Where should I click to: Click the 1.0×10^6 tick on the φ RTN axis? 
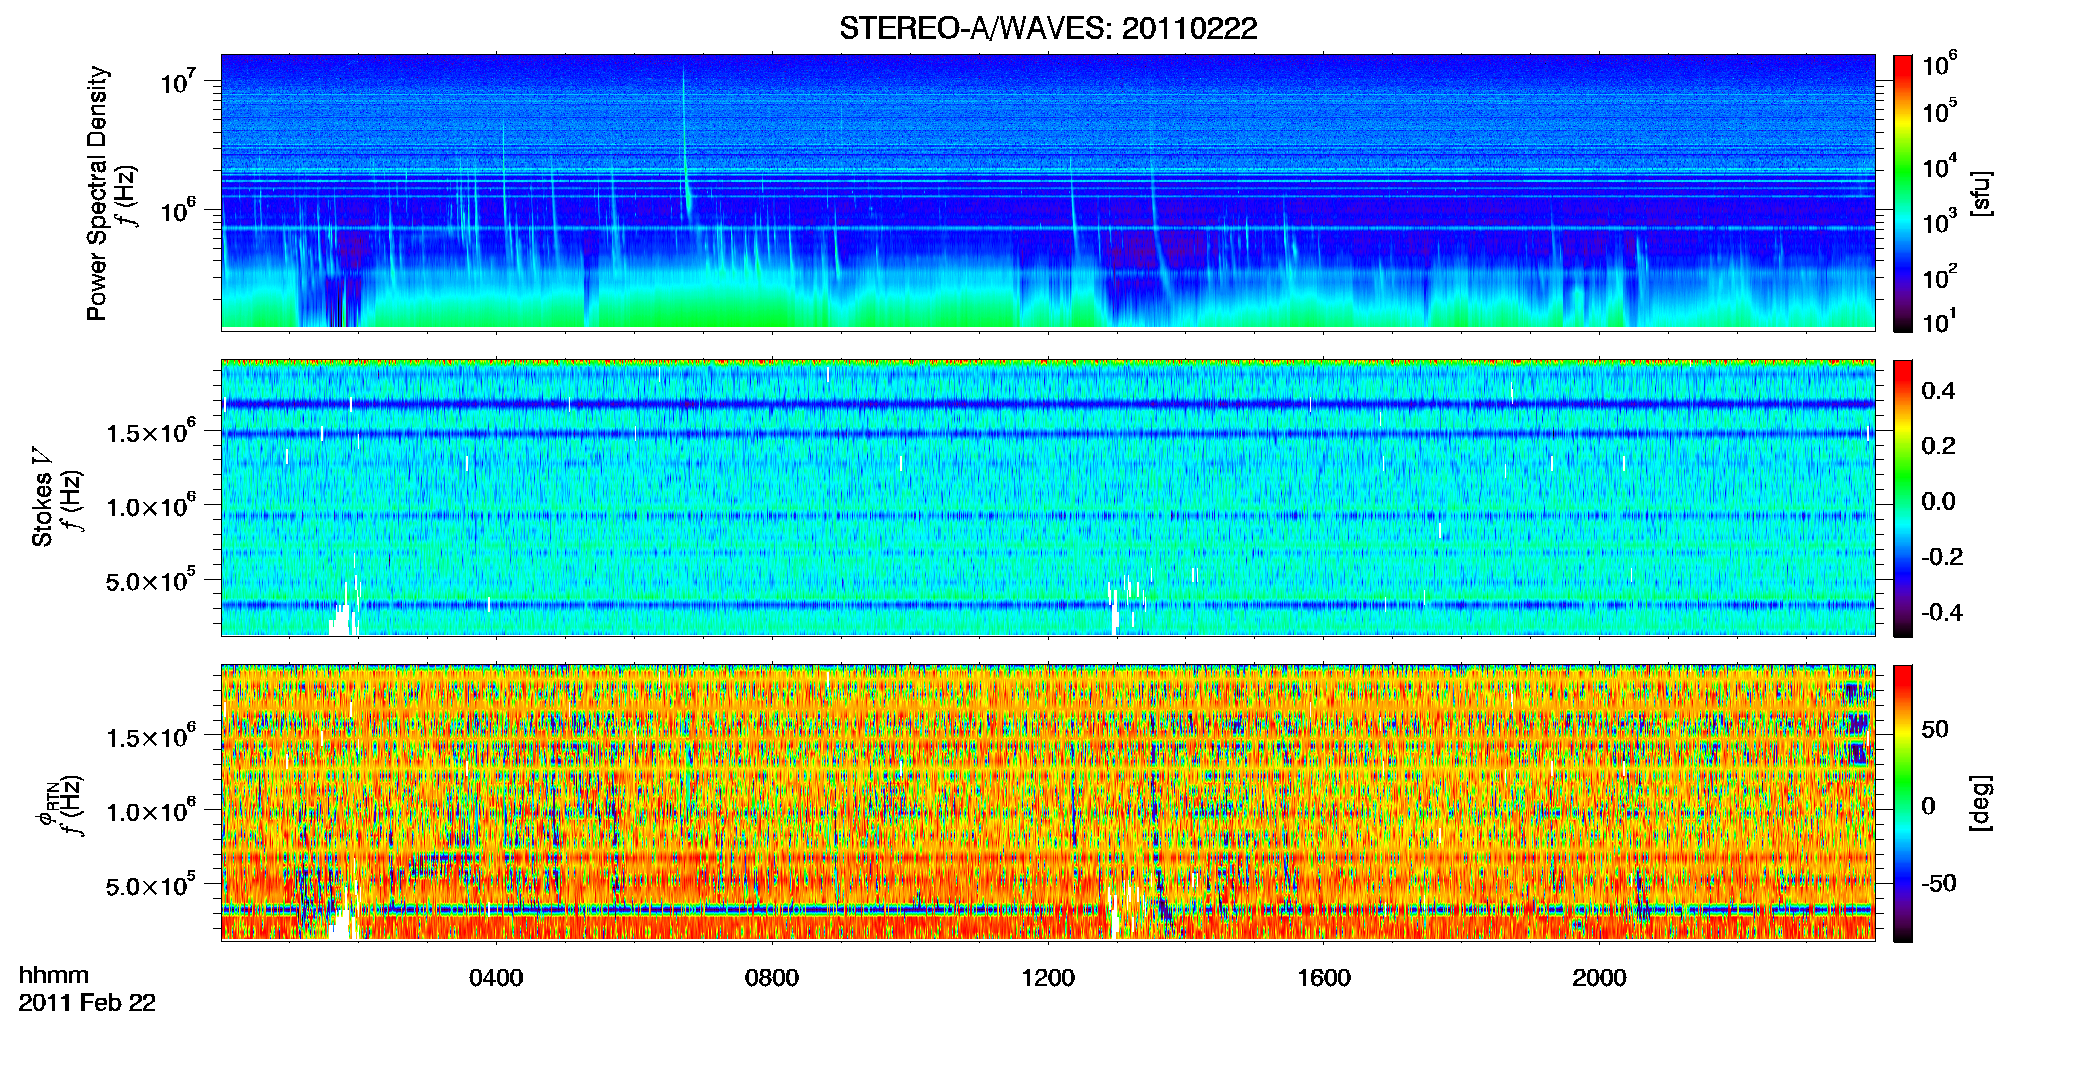tap(151, 810)
